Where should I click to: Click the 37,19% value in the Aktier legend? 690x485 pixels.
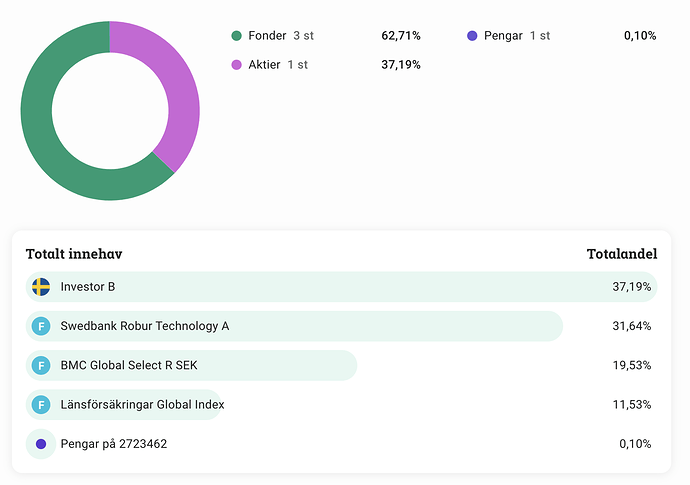point(401,65)
